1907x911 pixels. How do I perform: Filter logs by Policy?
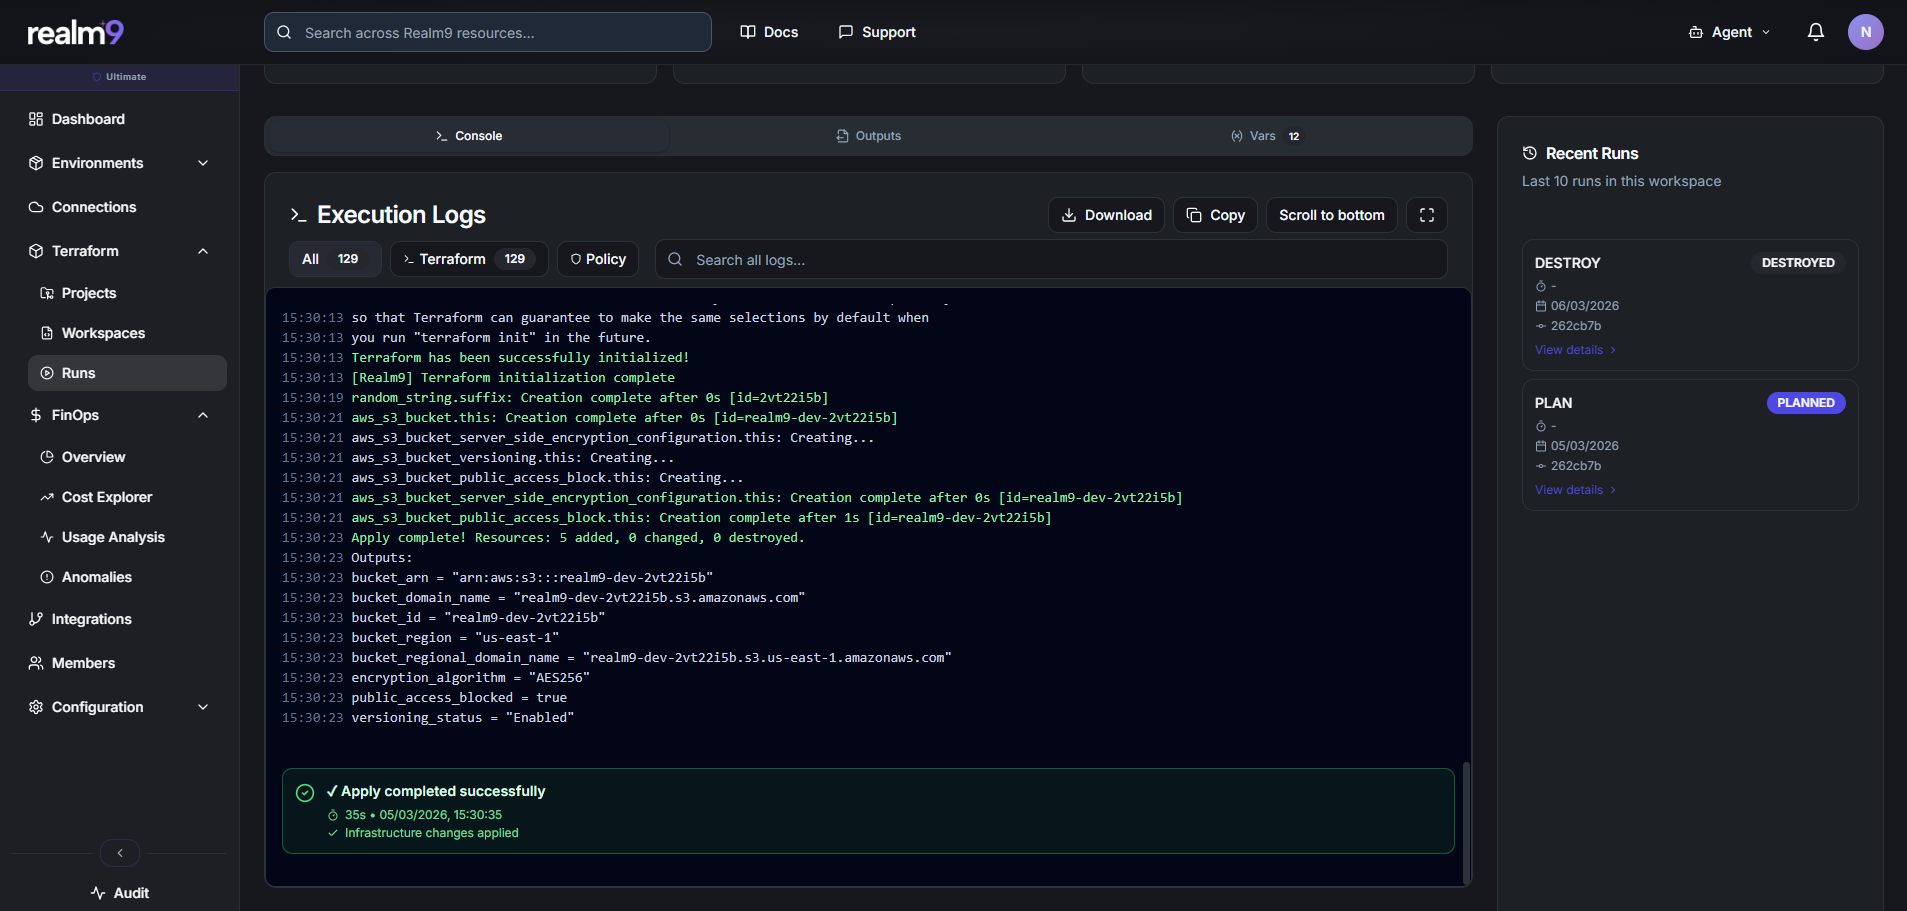point(598,259)
